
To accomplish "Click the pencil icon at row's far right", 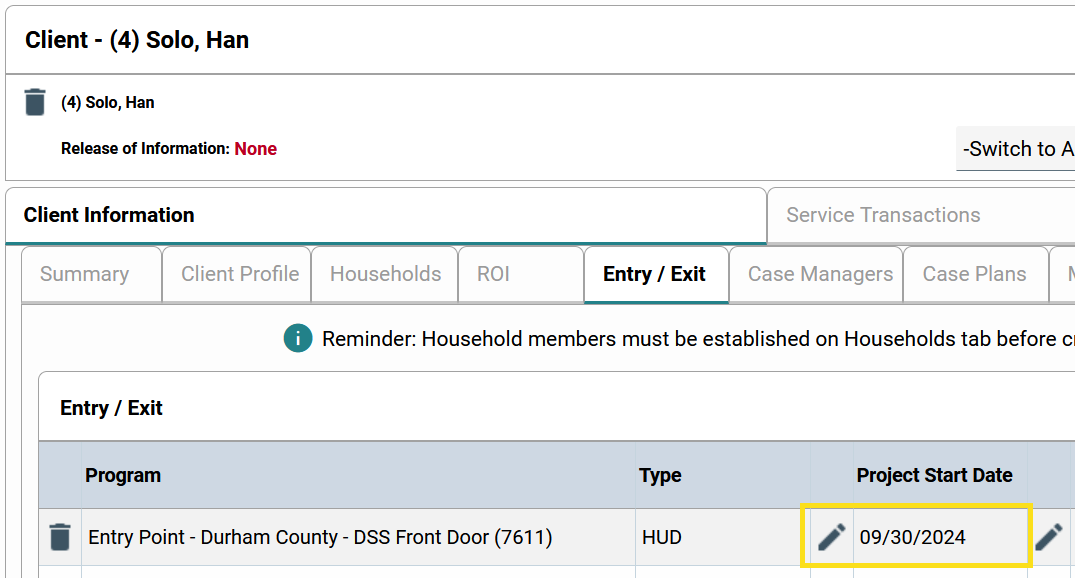I will 1049,536.
